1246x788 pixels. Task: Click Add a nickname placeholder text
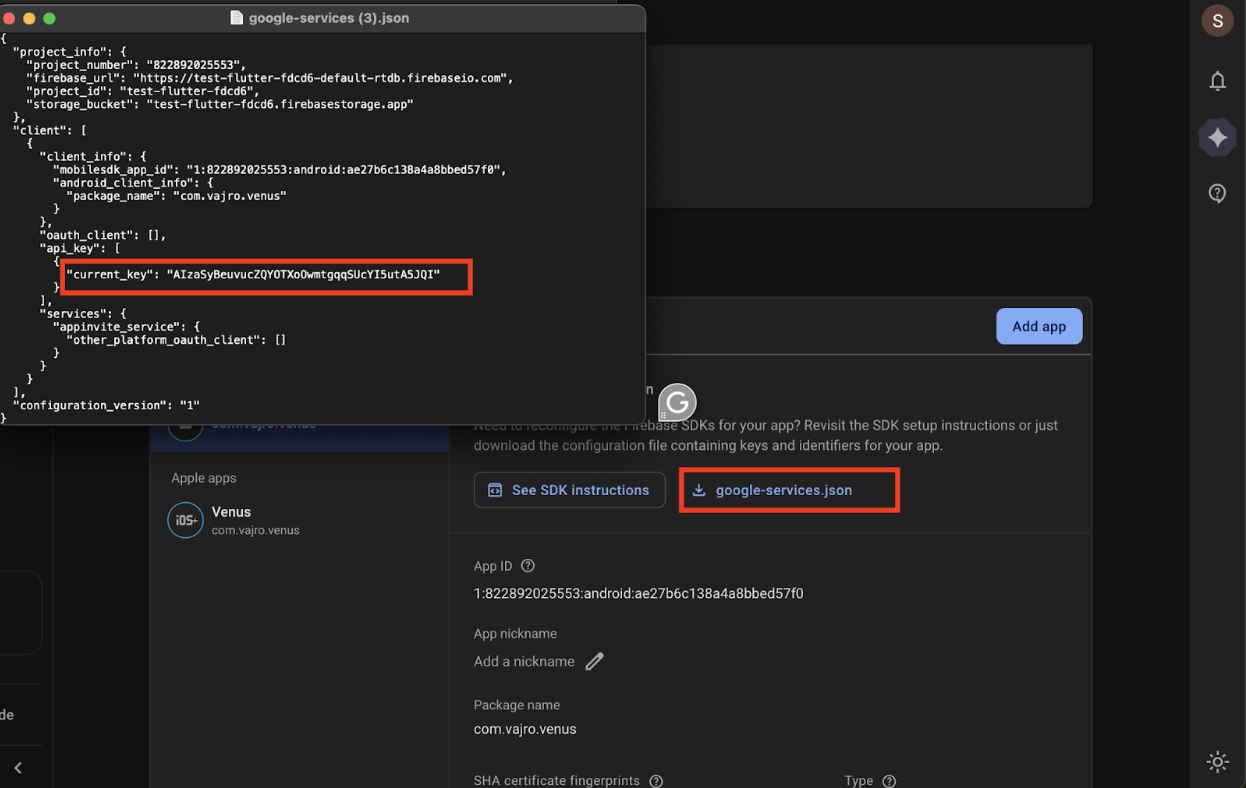(524, 661)
